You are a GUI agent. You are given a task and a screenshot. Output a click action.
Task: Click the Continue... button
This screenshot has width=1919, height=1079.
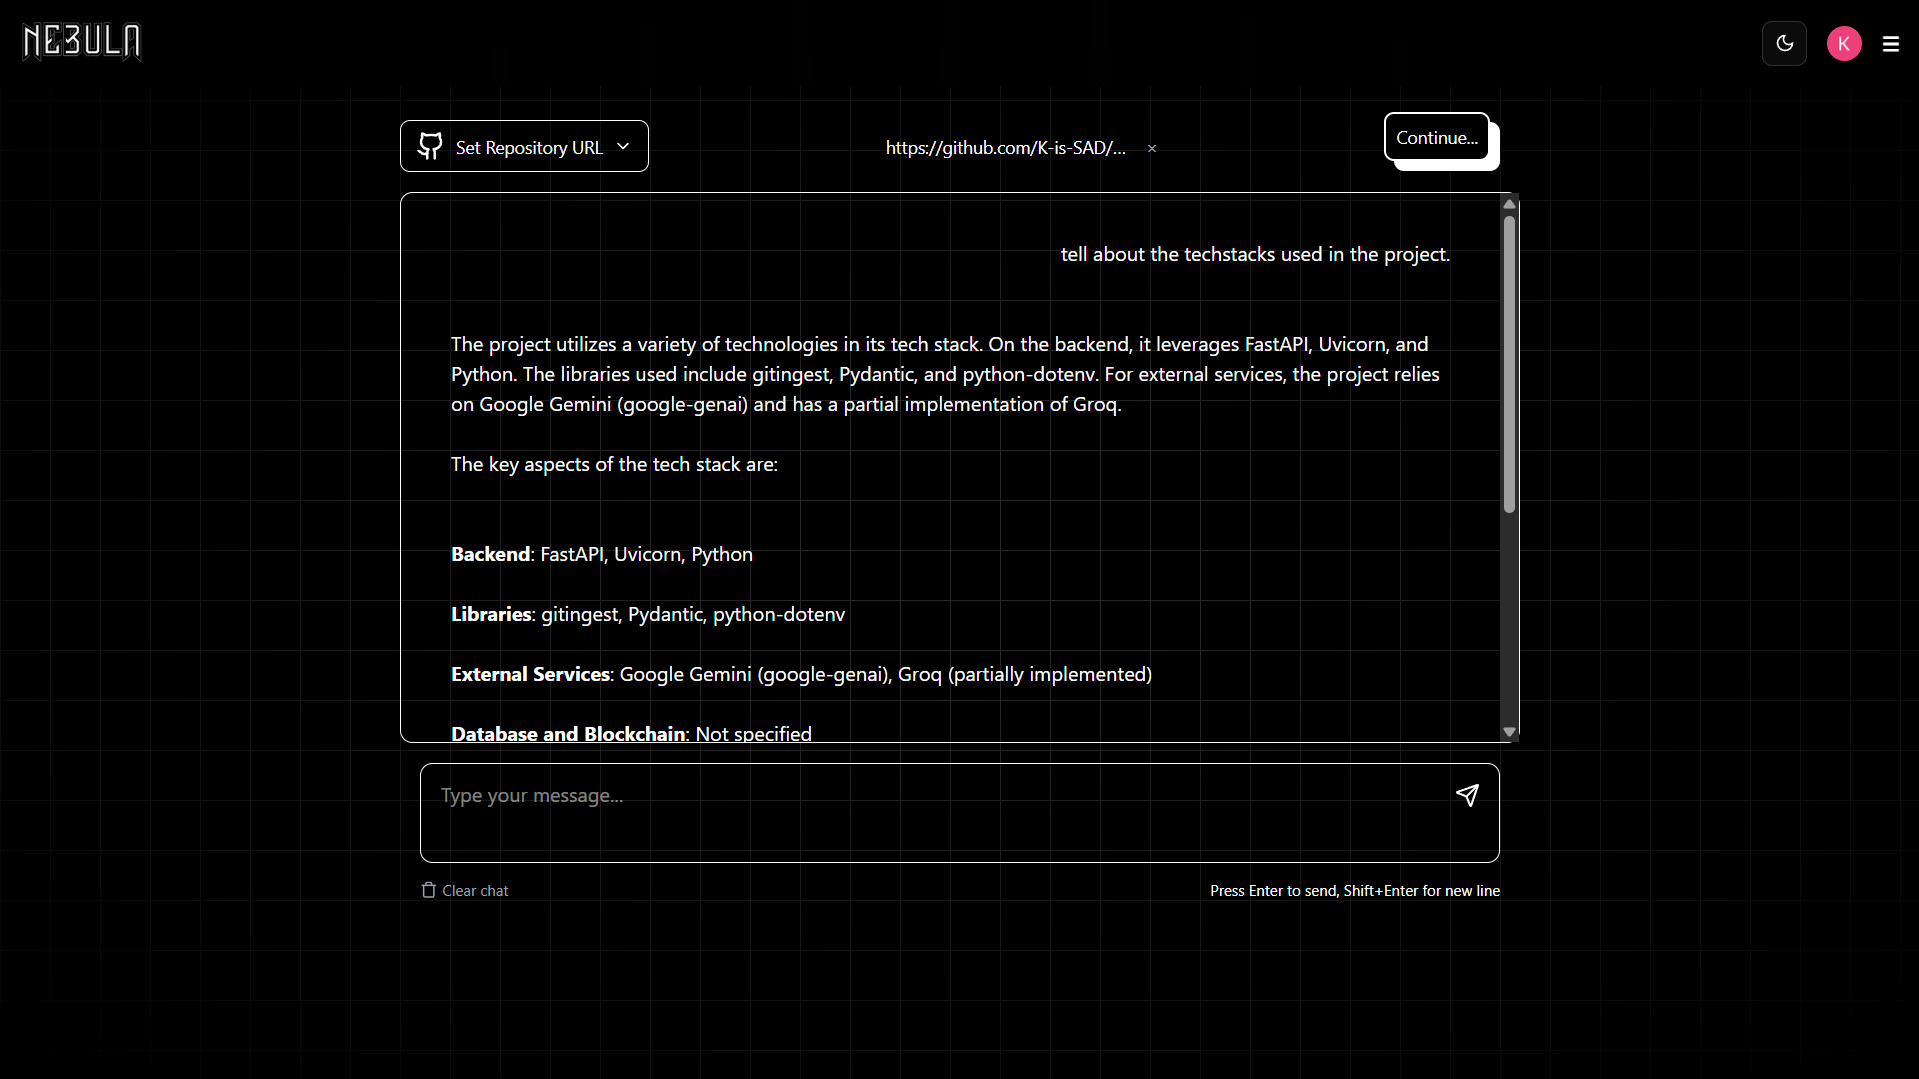pyautogui.click(x=1437, y=137)
